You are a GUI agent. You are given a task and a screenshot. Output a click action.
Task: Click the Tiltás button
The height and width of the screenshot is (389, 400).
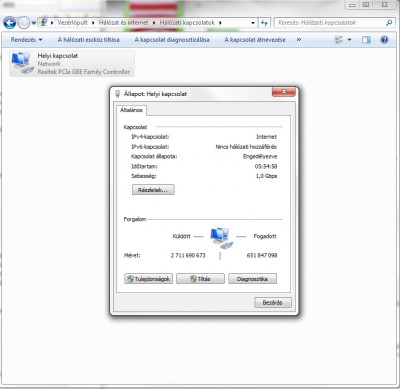tap(200, 279)
